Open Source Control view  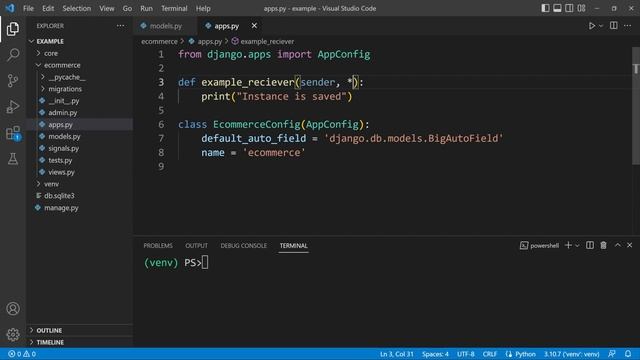13,80
